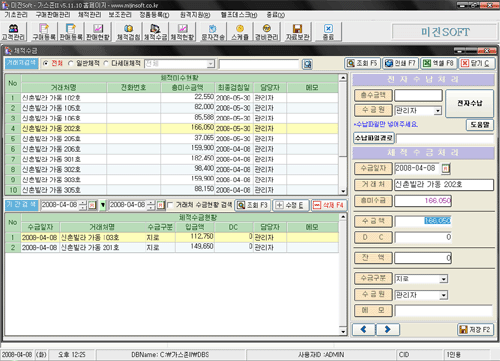Click the 조회 F3 lookup button

coord(252,205)
